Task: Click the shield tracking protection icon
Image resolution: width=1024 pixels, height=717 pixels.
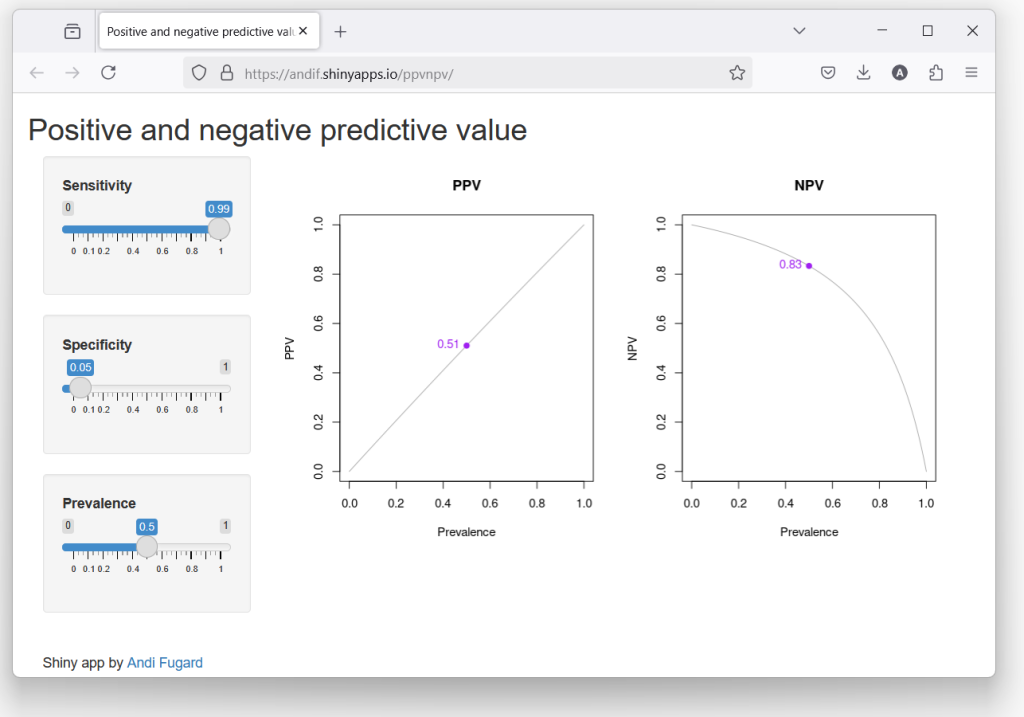Action: pyautogui.click(x=199, y=72)
